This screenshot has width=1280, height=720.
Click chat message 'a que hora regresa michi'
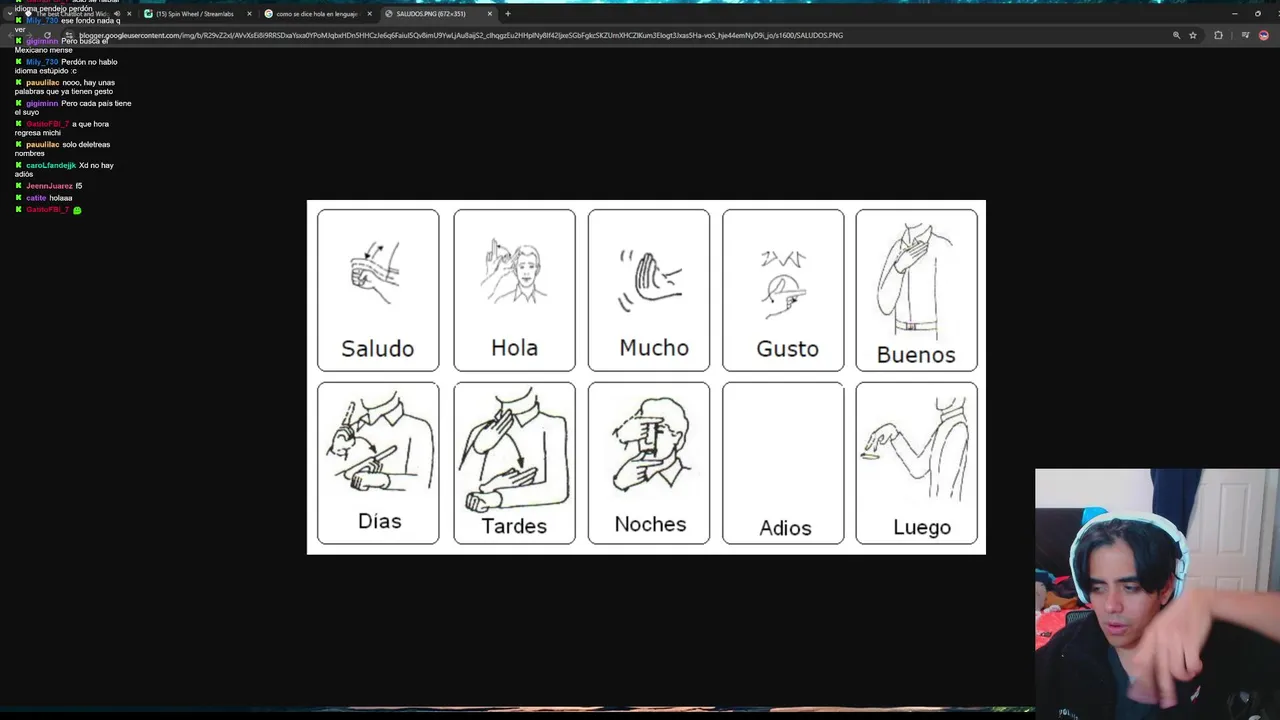coord(62,128)
